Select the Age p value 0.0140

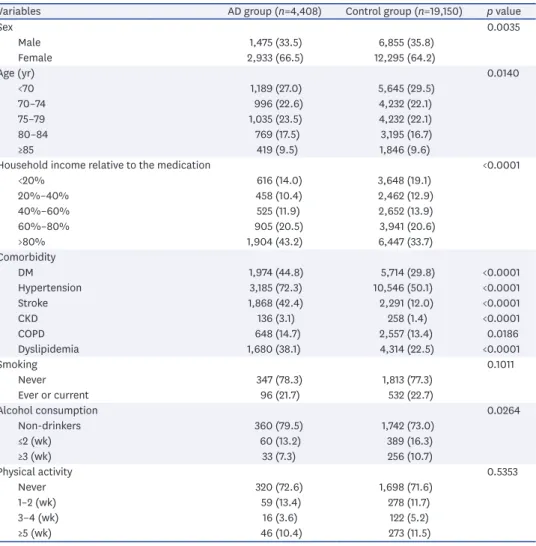503,73
